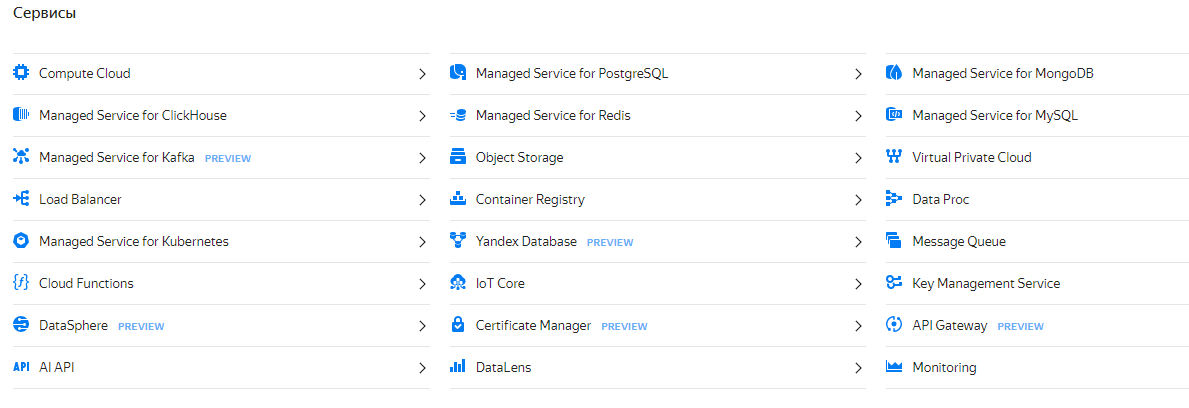Click the Message Queue icon
Image resolution: width=1189 pixels, height=408 pixels.
click(x=894, y=241)
